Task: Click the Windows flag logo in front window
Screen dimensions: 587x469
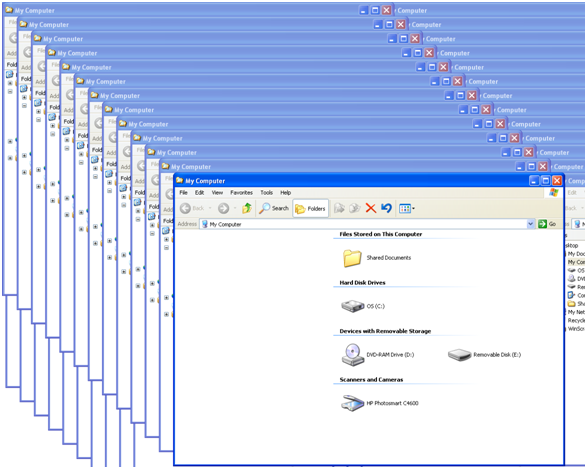Action: click(x=554, y=193)
